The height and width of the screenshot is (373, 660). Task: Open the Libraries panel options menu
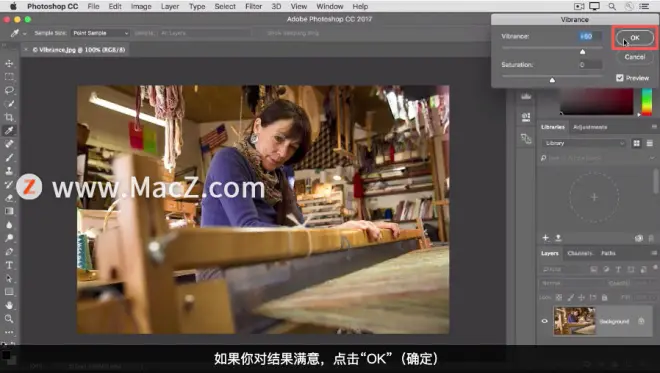pos(654,127)
